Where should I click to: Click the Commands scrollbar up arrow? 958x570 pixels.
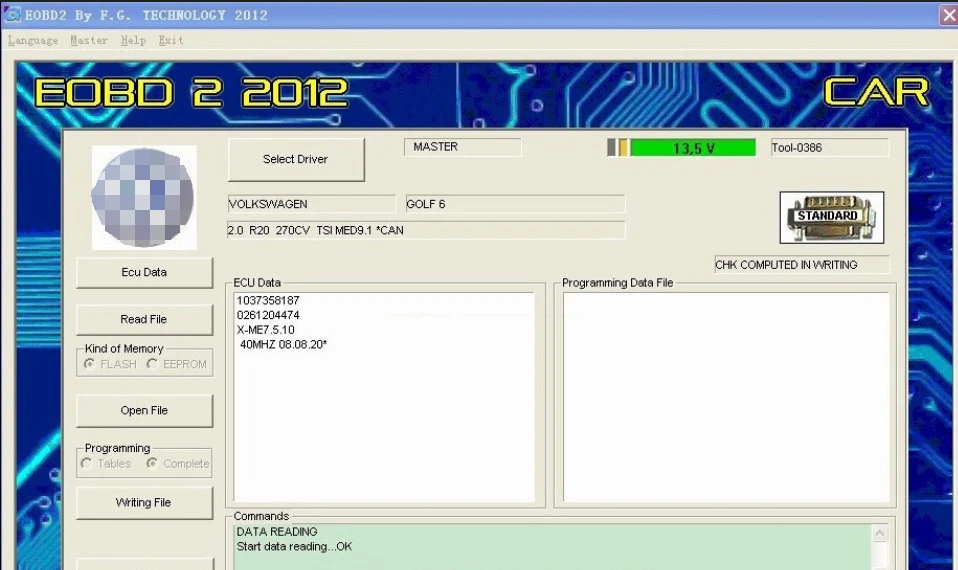pos(880,533)
